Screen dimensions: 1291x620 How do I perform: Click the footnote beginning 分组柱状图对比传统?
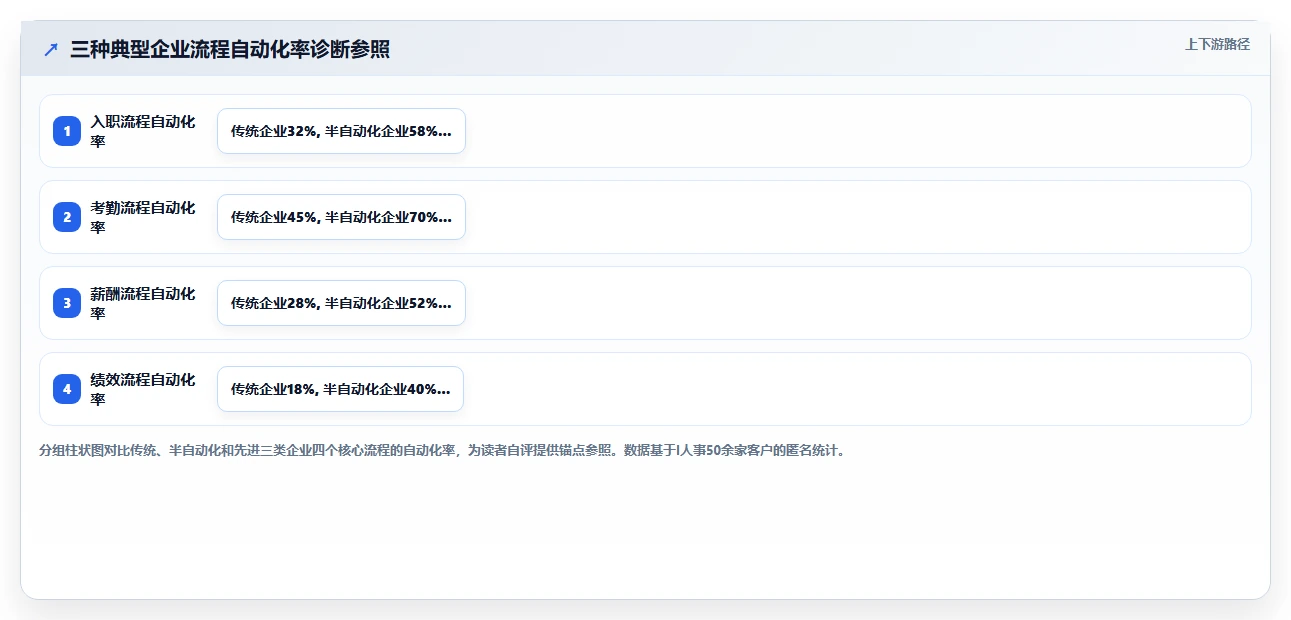pyautogui.click(x=444, y=450)
